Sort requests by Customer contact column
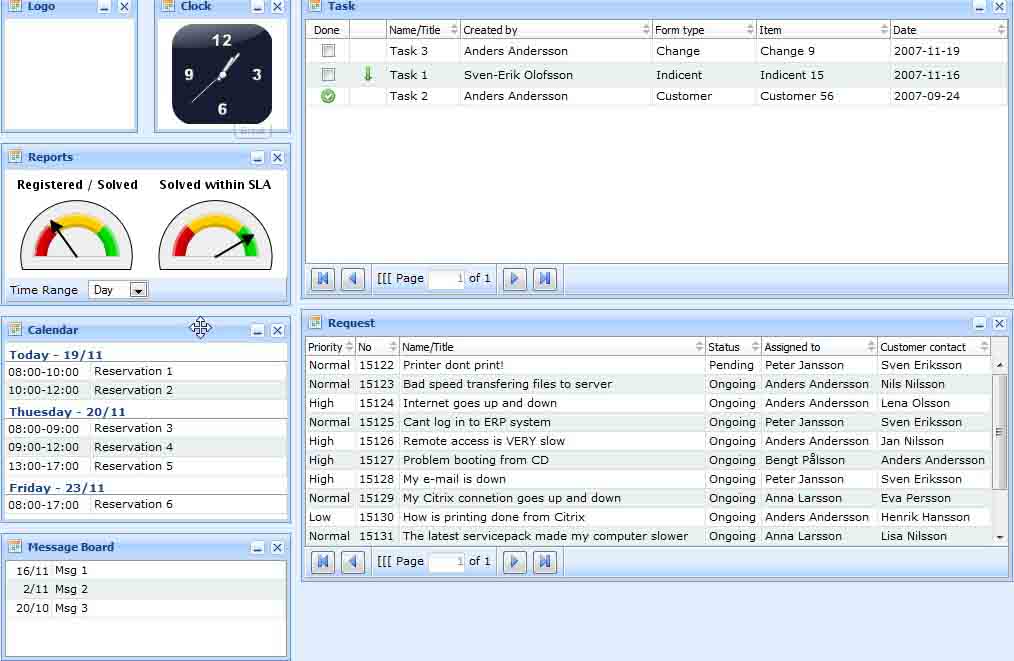 (x=934, y=347)
